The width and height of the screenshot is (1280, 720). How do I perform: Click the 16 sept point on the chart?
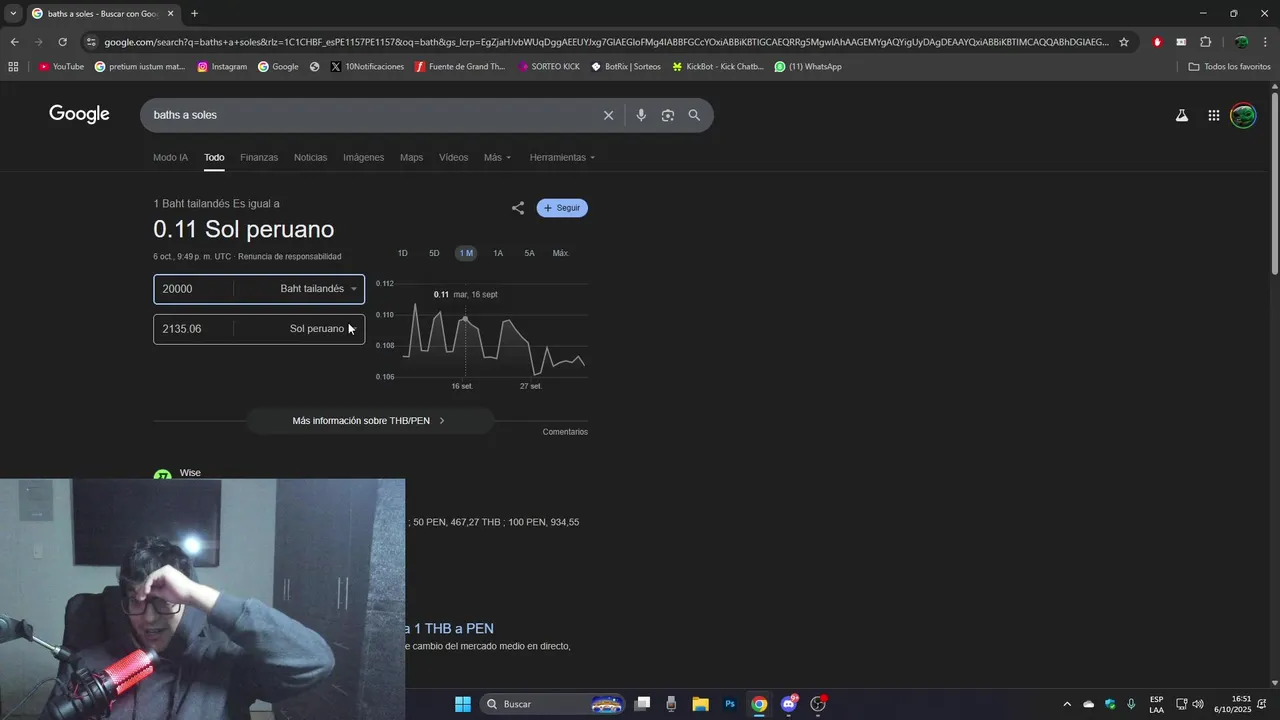pyautogui.click(x=465, y=319)
